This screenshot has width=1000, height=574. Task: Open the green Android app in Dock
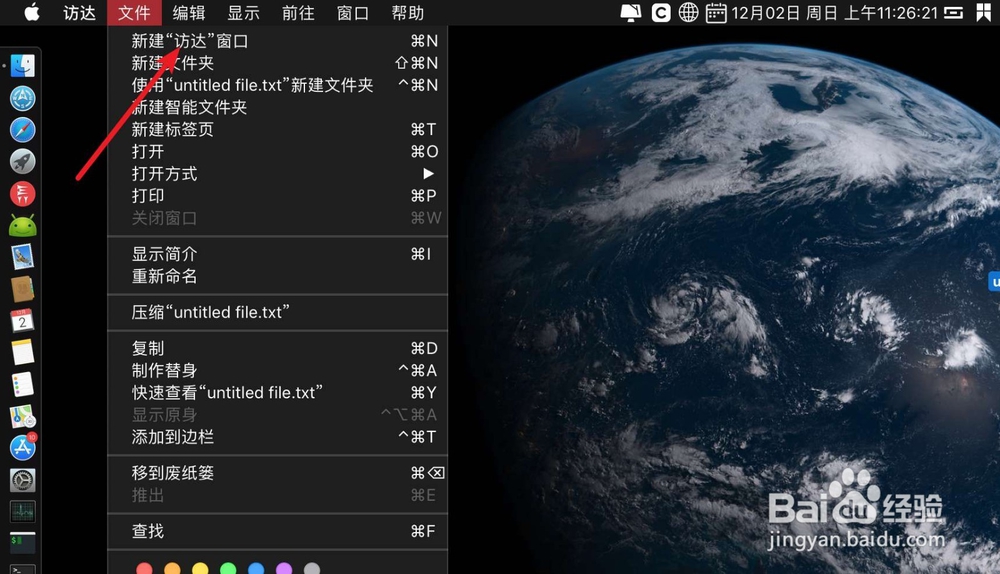pos(23,225)
